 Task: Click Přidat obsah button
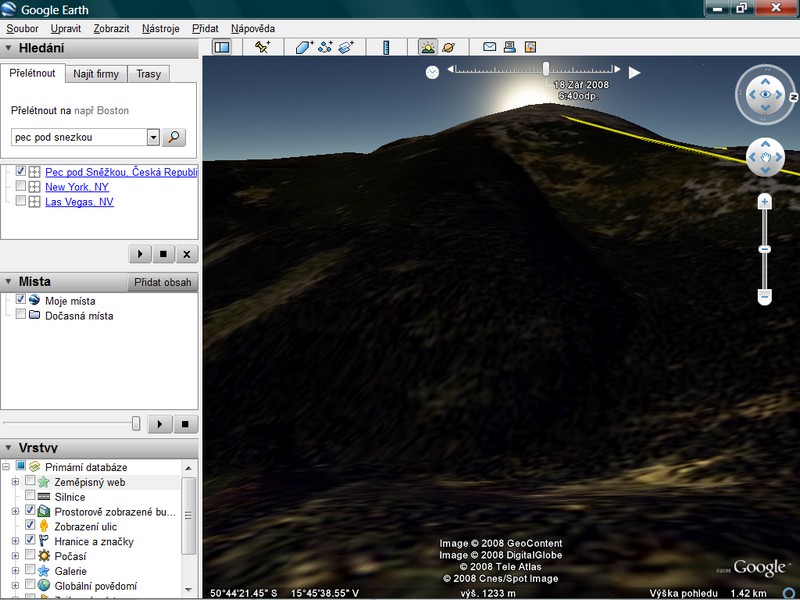click(163, 282)
